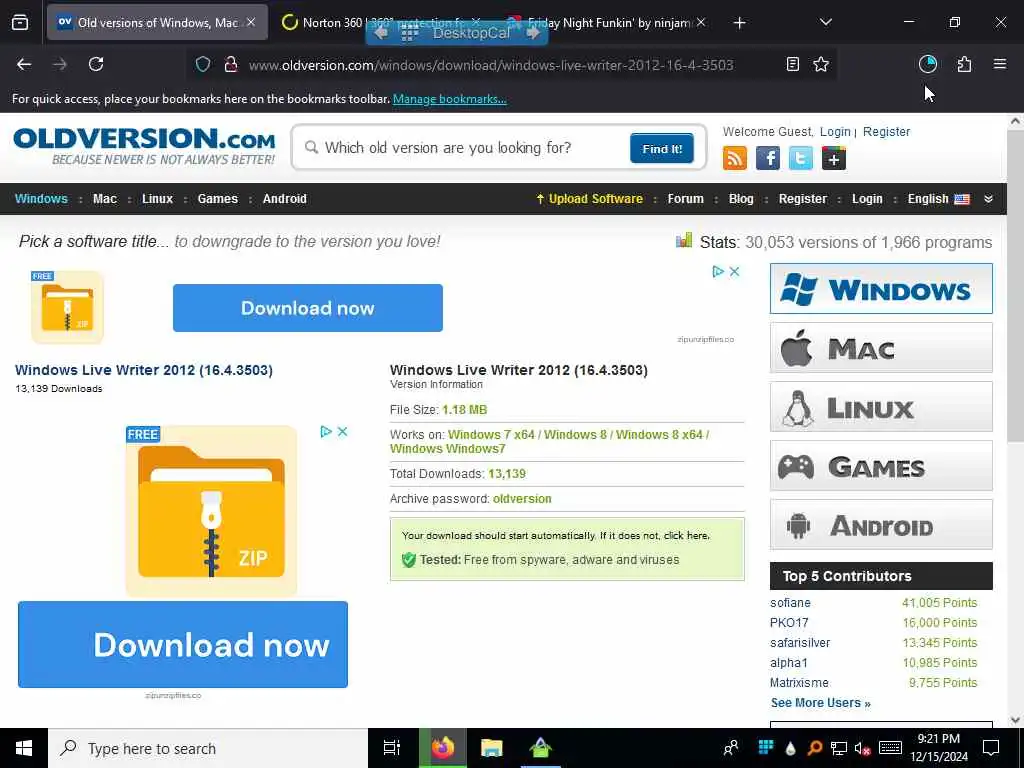Viewport: 1024px width, 768px height.
Task: Click the Windows Live Writer 2012 title link
Action: point(144,370)
